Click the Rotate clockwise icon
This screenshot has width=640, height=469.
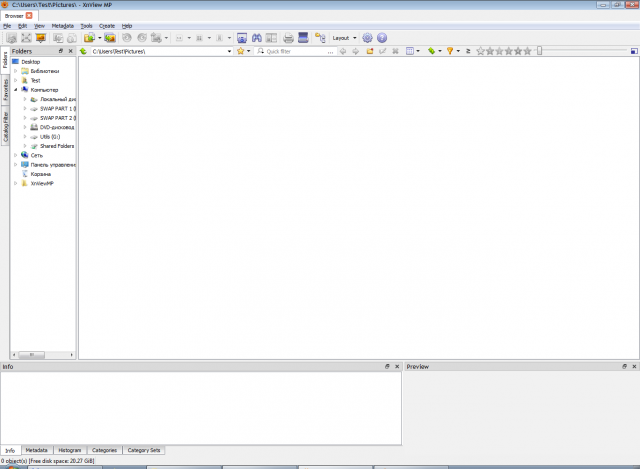click(x=142, y=38)
